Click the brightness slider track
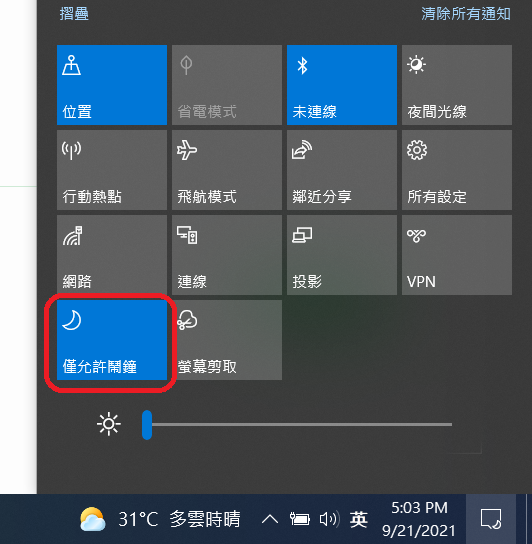Image resolution: width=532 pixels, height=544 pixels. pos(297,424)
